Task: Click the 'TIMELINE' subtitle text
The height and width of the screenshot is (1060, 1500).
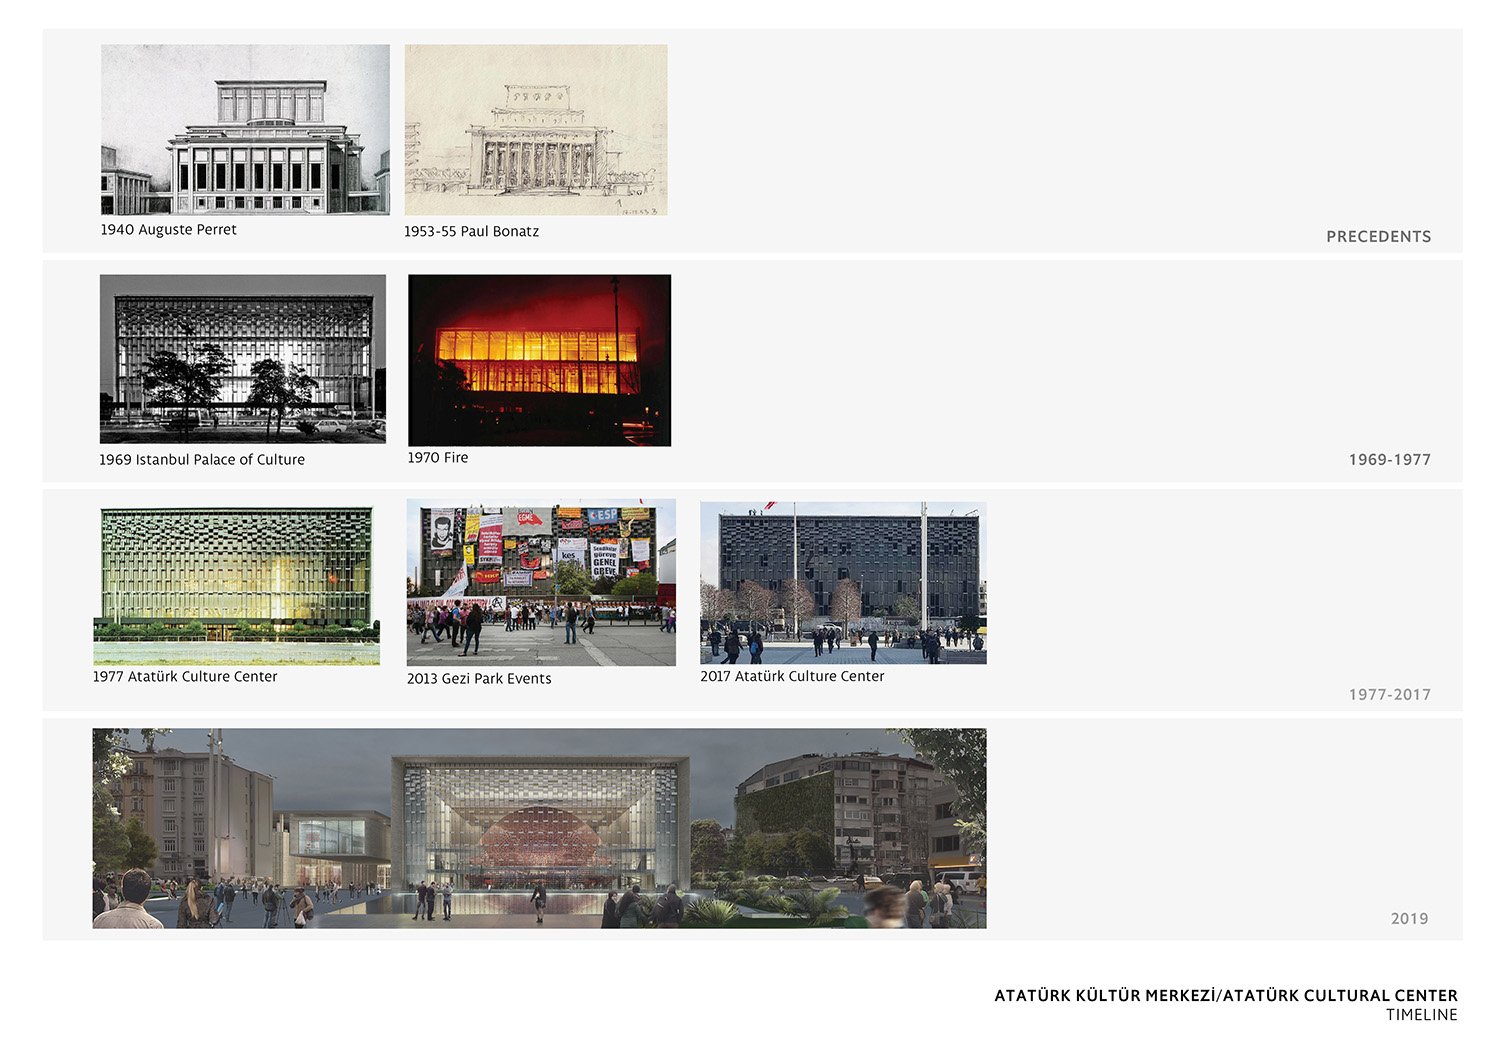Action: tap(1422, 1015)
